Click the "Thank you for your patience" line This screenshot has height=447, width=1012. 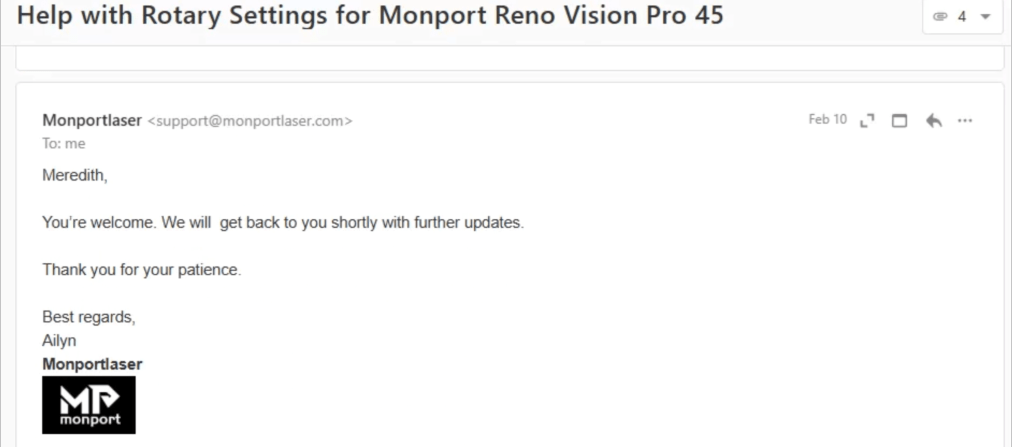click(x=142, y=269)
